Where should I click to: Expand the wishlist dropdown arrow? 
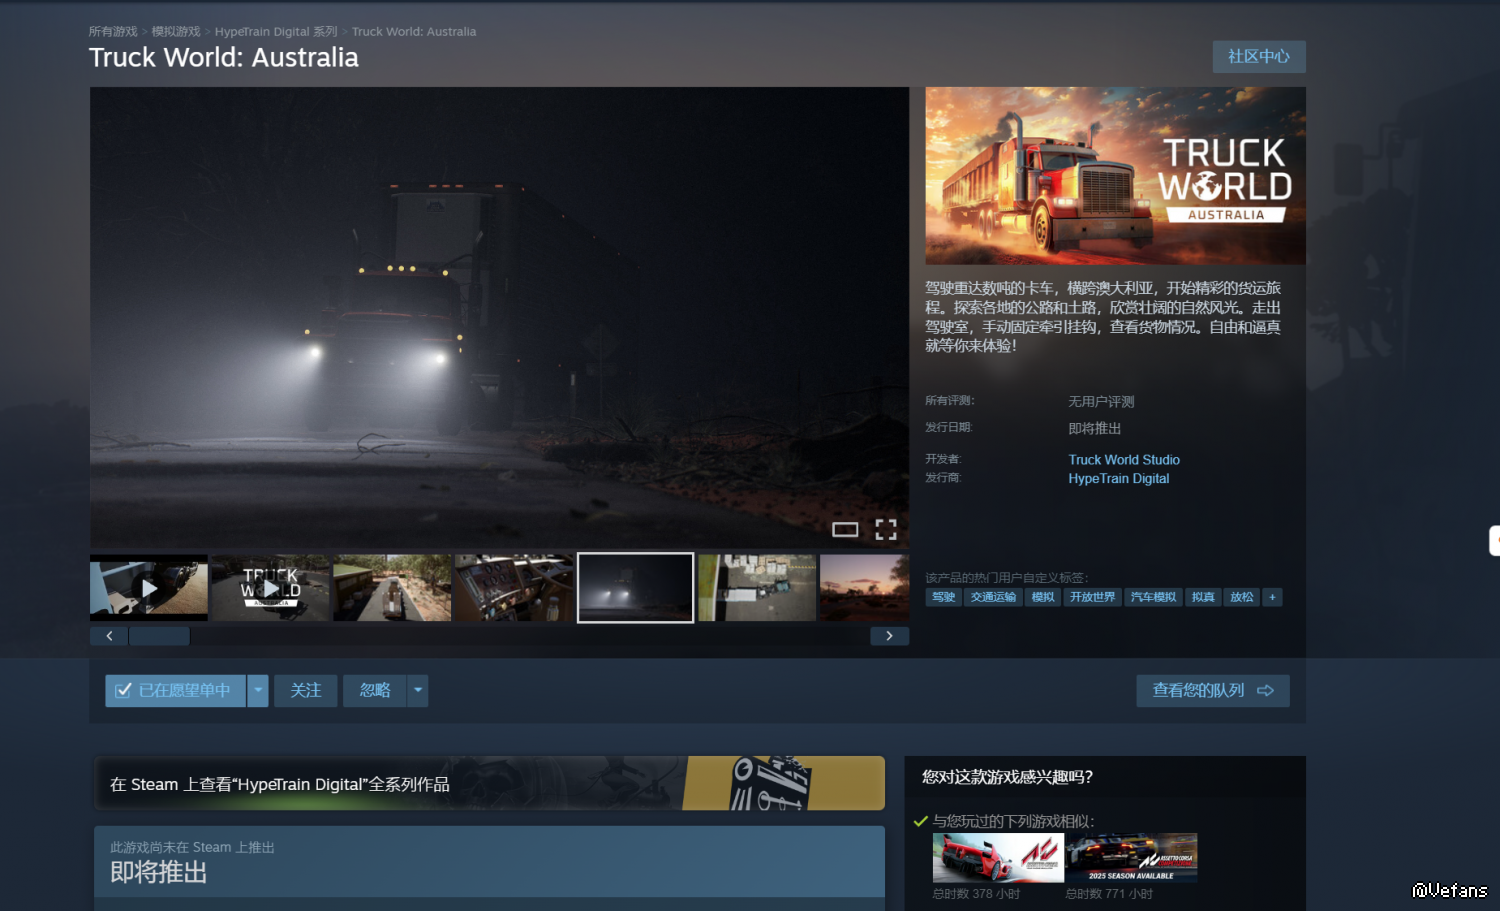click(258, 691)
